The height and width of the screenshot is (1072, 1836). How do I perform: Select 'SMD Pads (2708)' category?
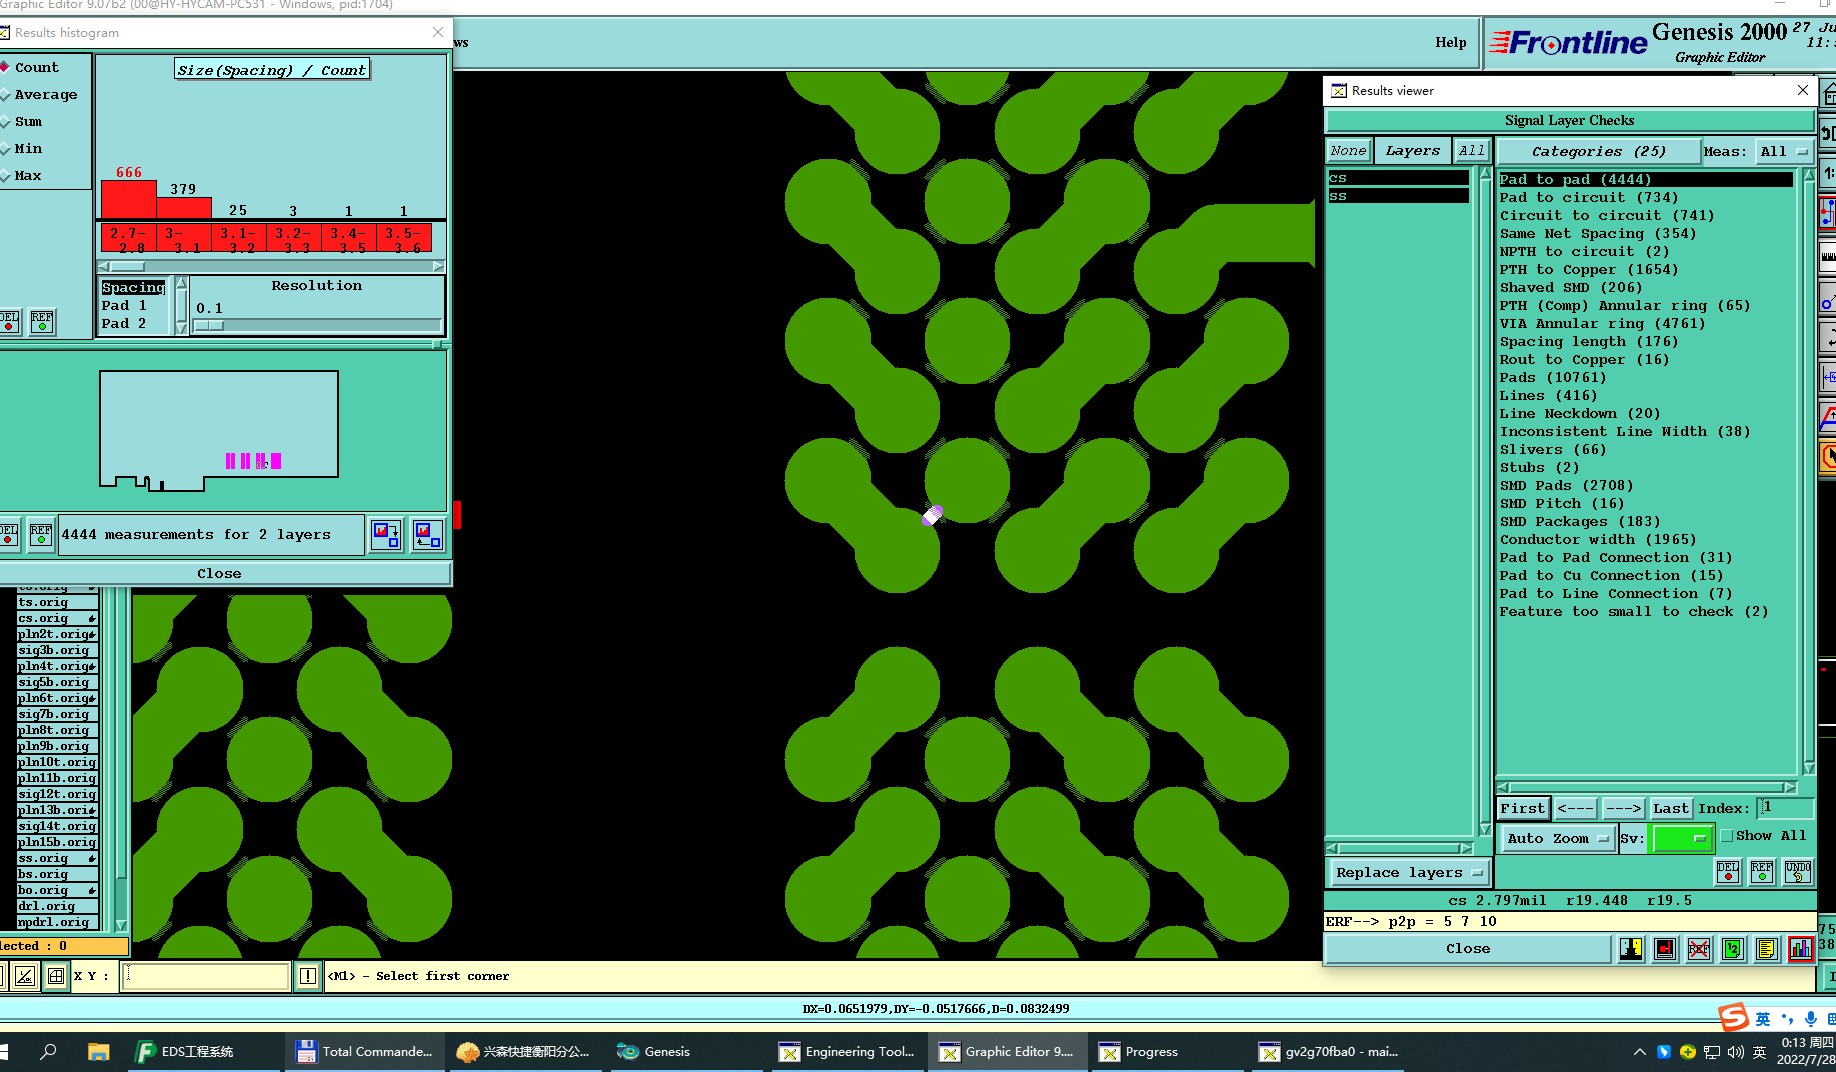pyautogui.click(x=1566, y=485)
